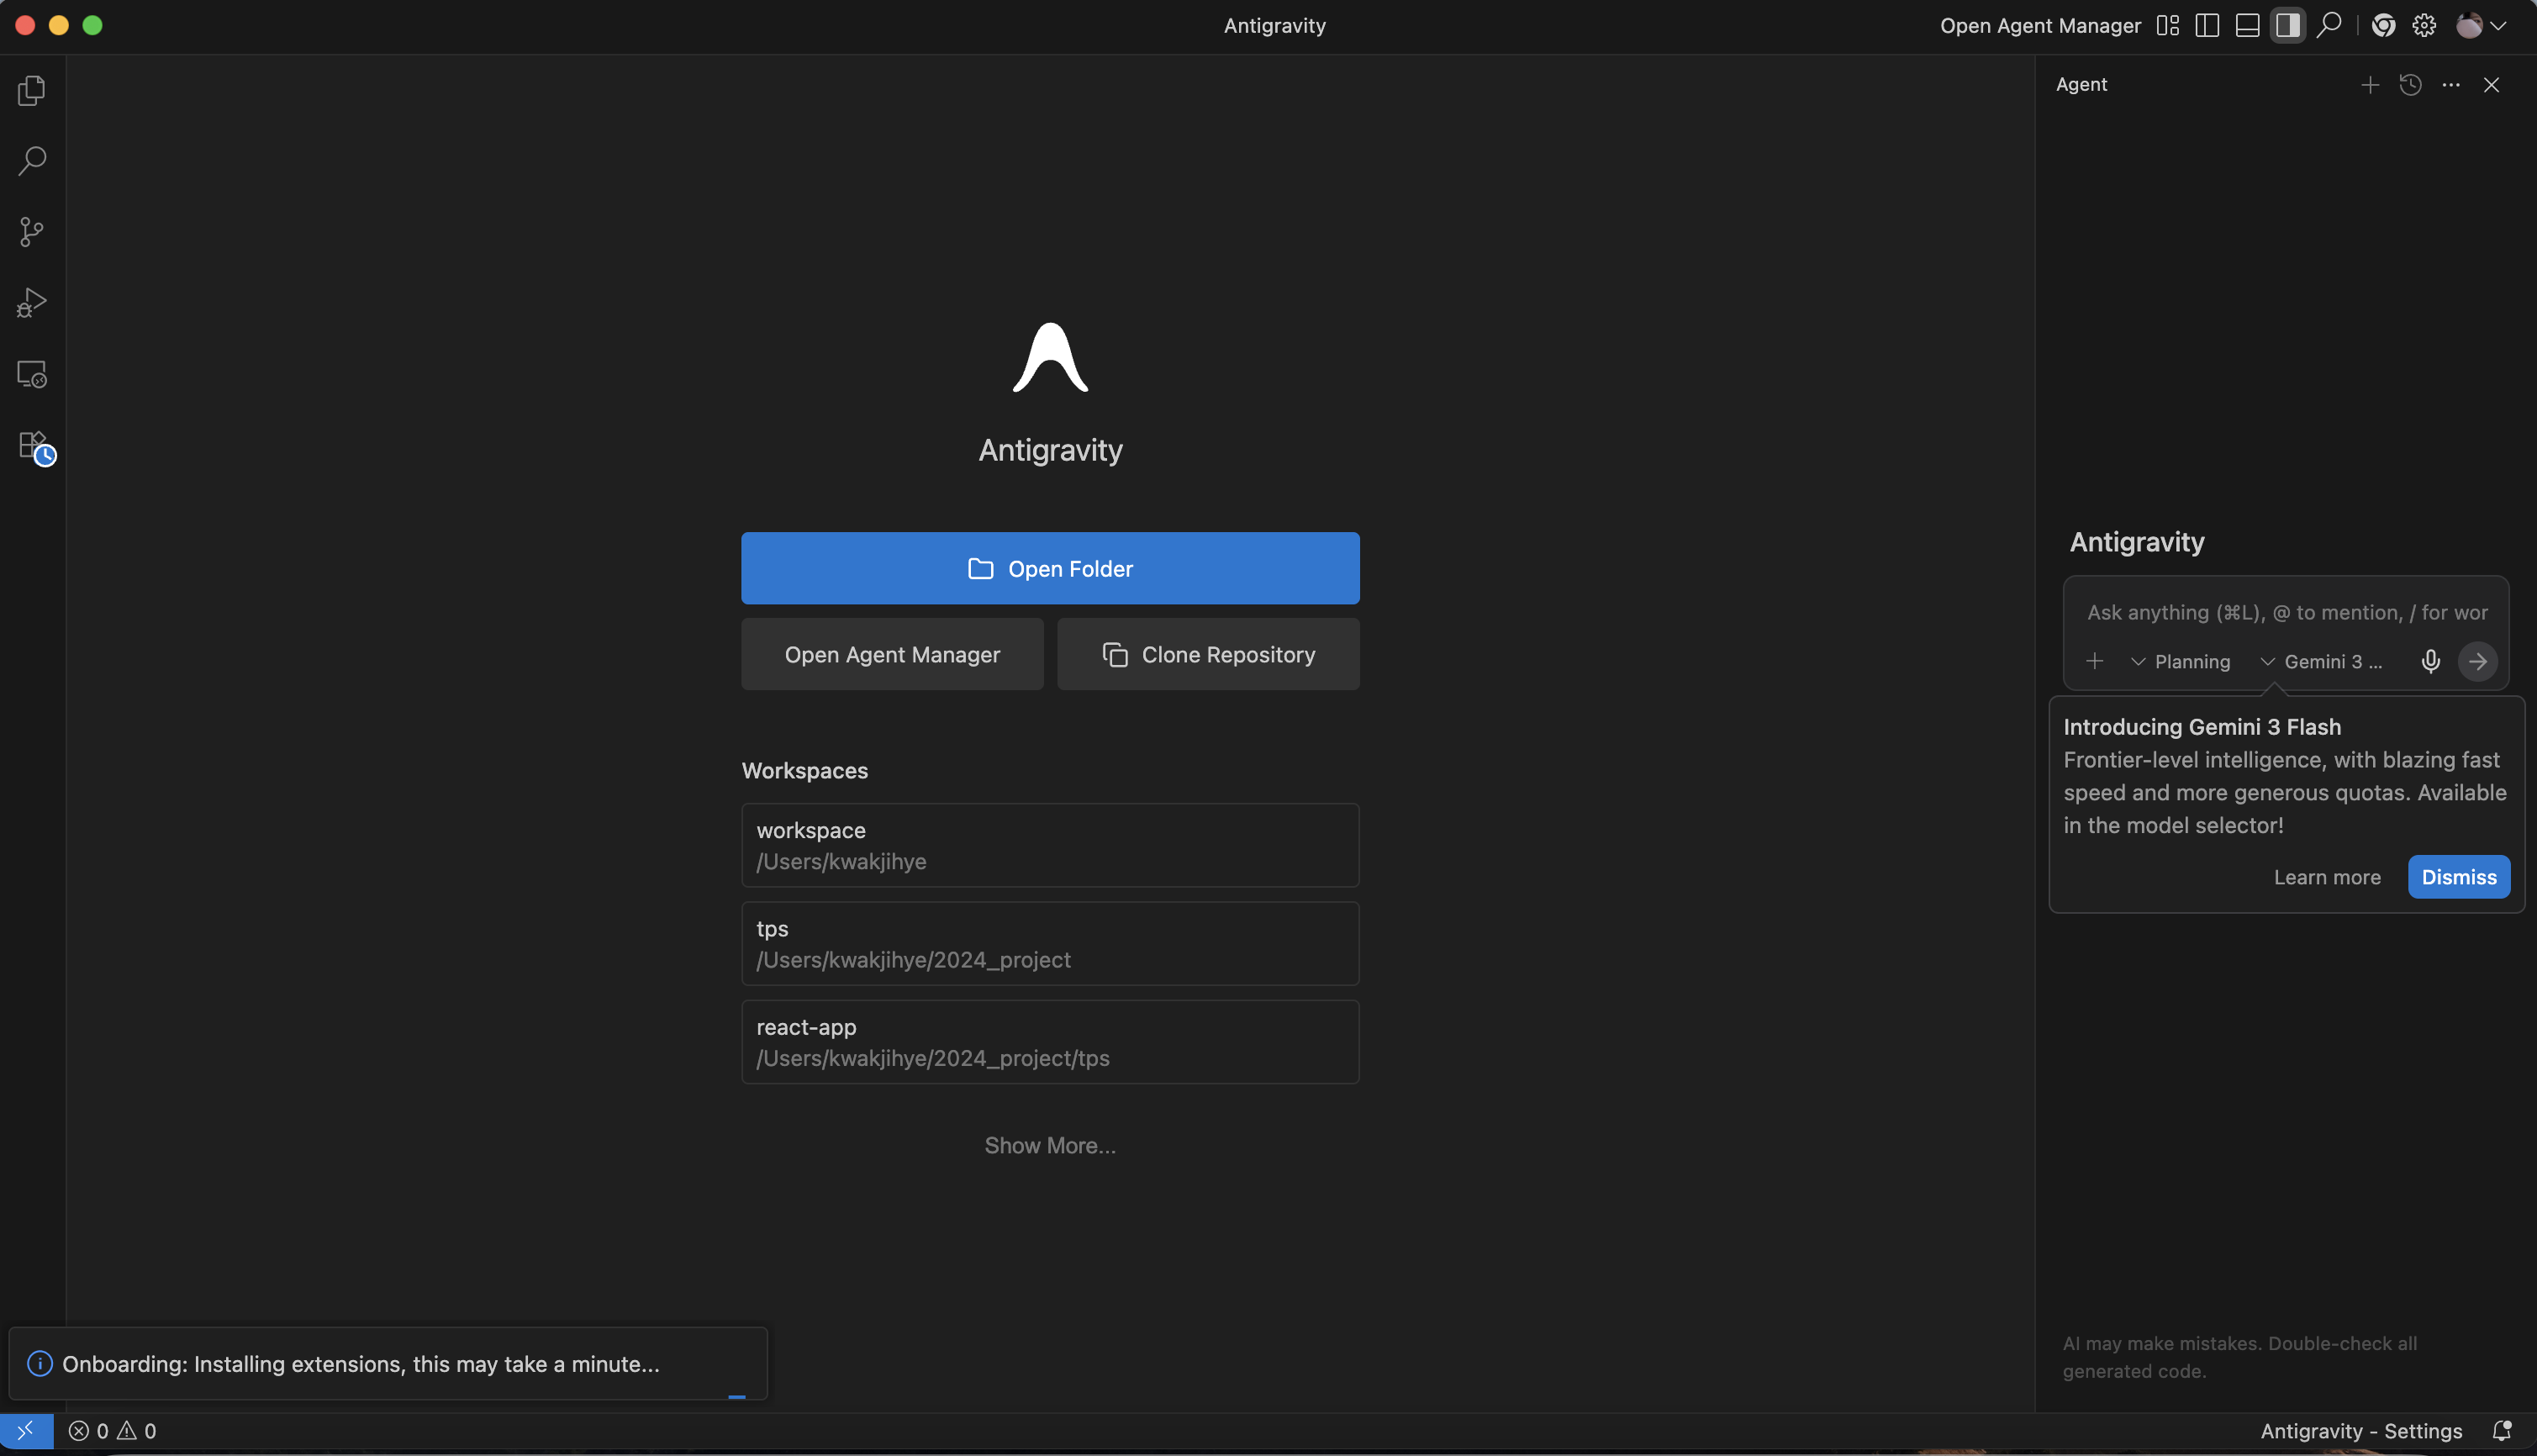Dismiss the Gemini 3 Flash announcement
Screen dimensions: 2537x1456
[2459, 877]
